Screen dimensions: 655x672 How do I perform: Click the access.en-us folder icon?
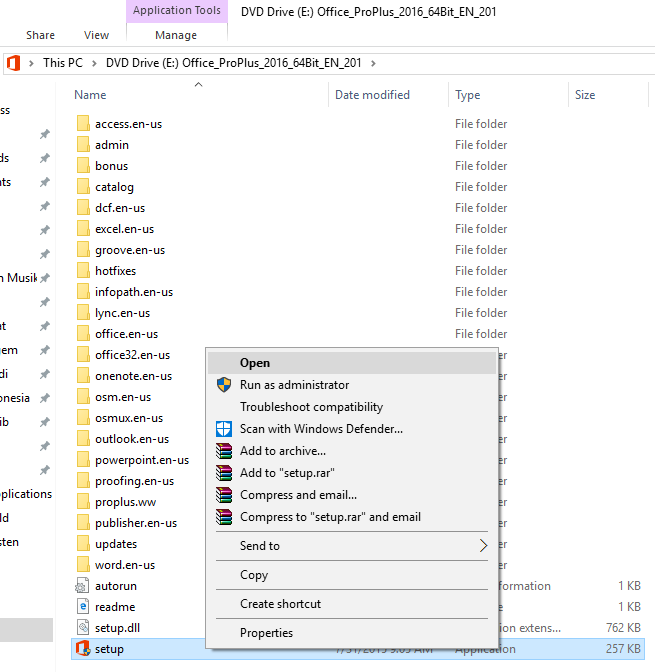click(83, 123)
